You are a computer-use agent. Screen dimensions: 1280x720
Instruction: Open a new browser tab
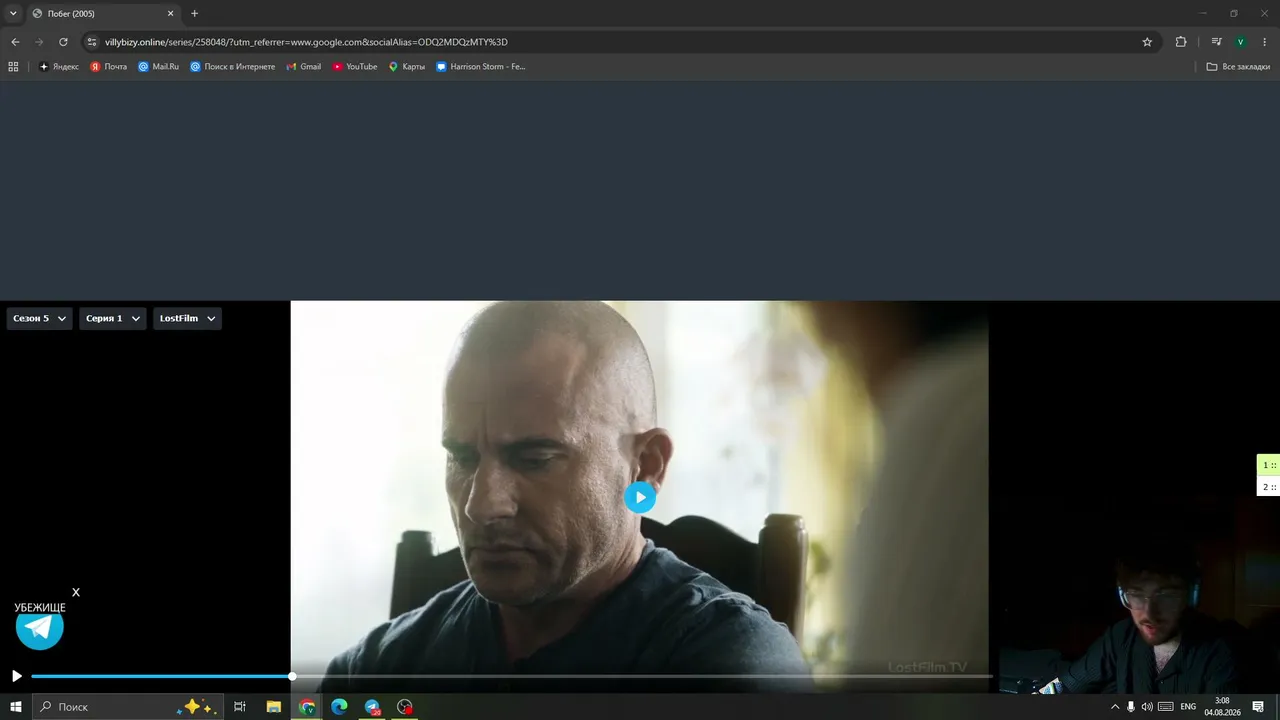click(194, 14)
